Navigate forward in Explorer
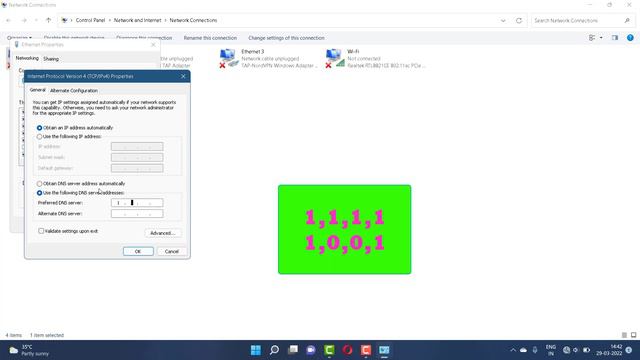 [24, 20]
